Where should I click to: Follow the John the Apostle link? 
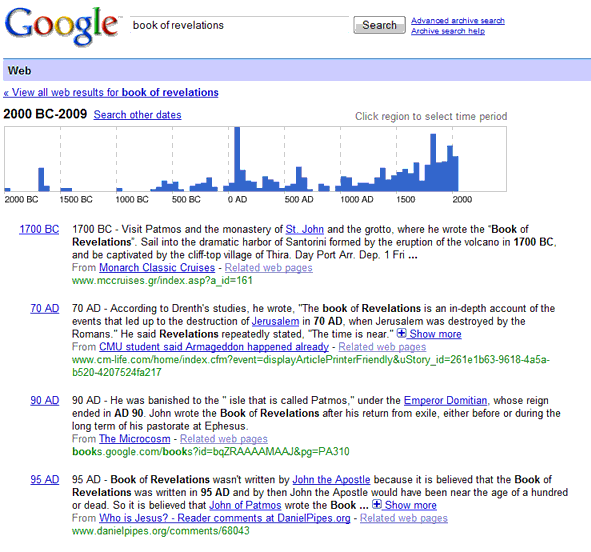tap(331, 479)
